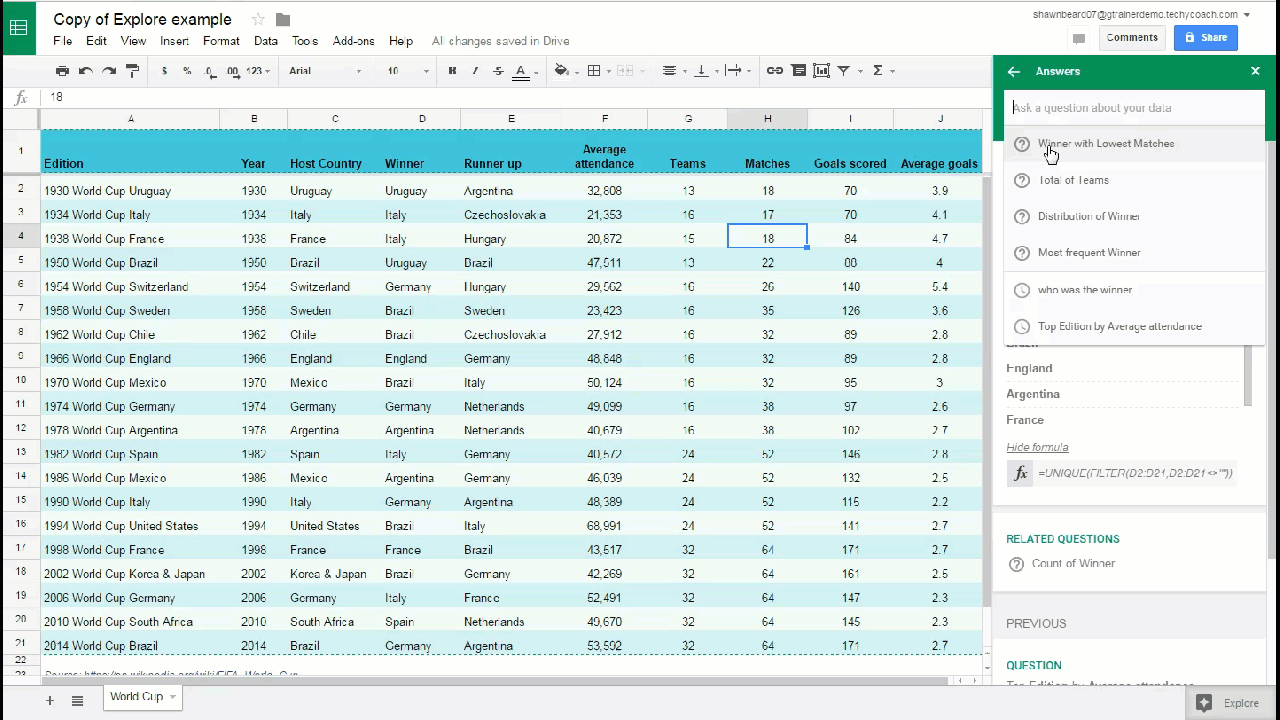
Task: Click the blue Share button
Action: click(1205, 38)
